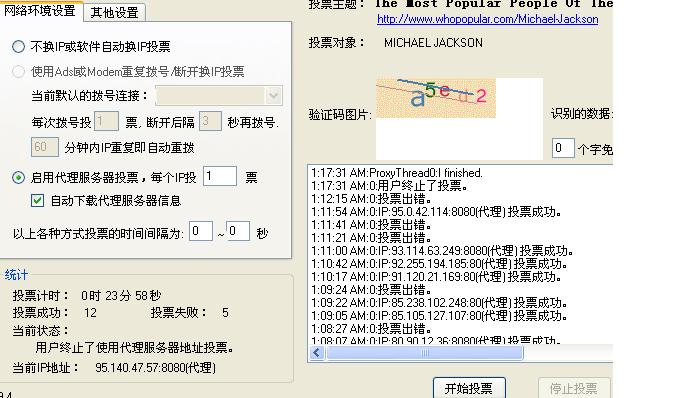Select the 1:12:15 投票出错 log line
The height and width of the screenshot is (398, 683).
[371, 199]
